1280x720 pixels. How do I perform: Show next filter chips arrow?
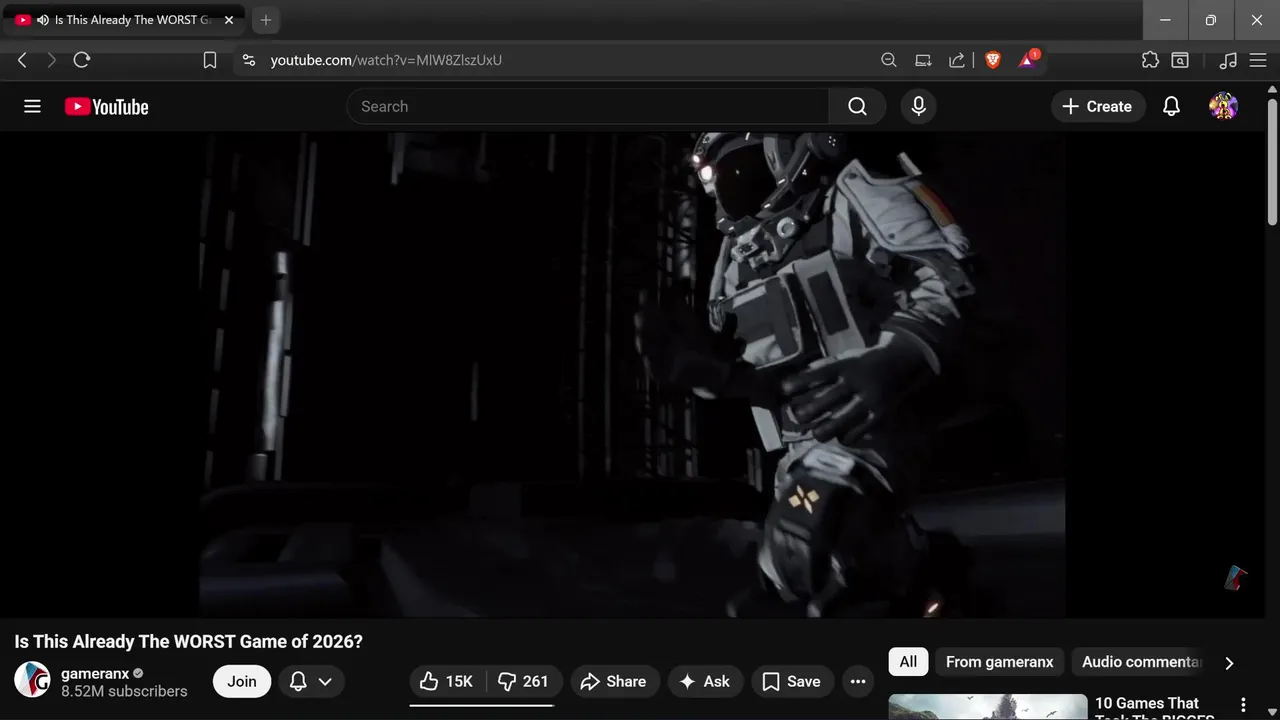1229,662
